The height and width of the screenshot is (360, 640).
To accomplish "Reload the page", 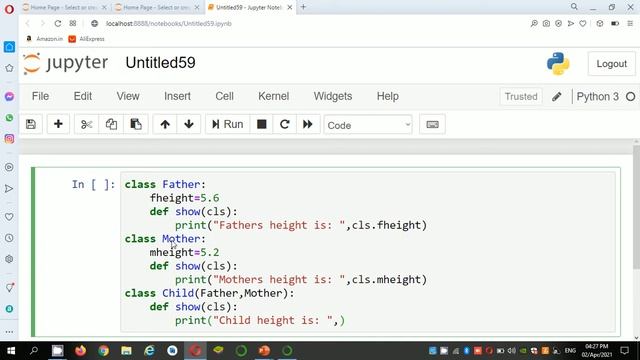I will click(58, 24).
